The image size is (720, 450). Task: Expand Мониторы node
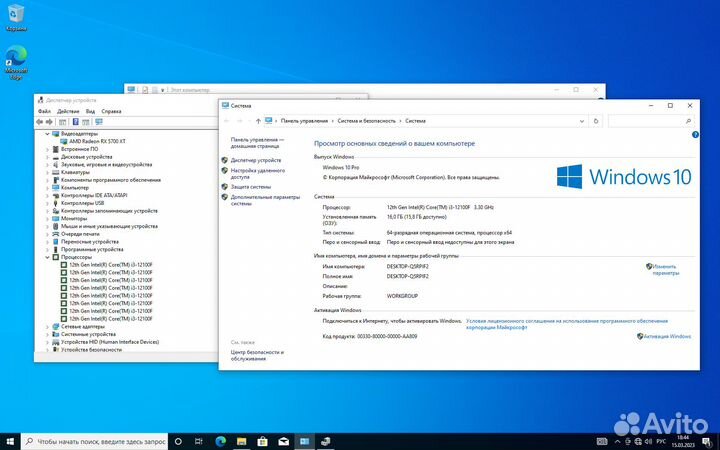coord(47,219)
